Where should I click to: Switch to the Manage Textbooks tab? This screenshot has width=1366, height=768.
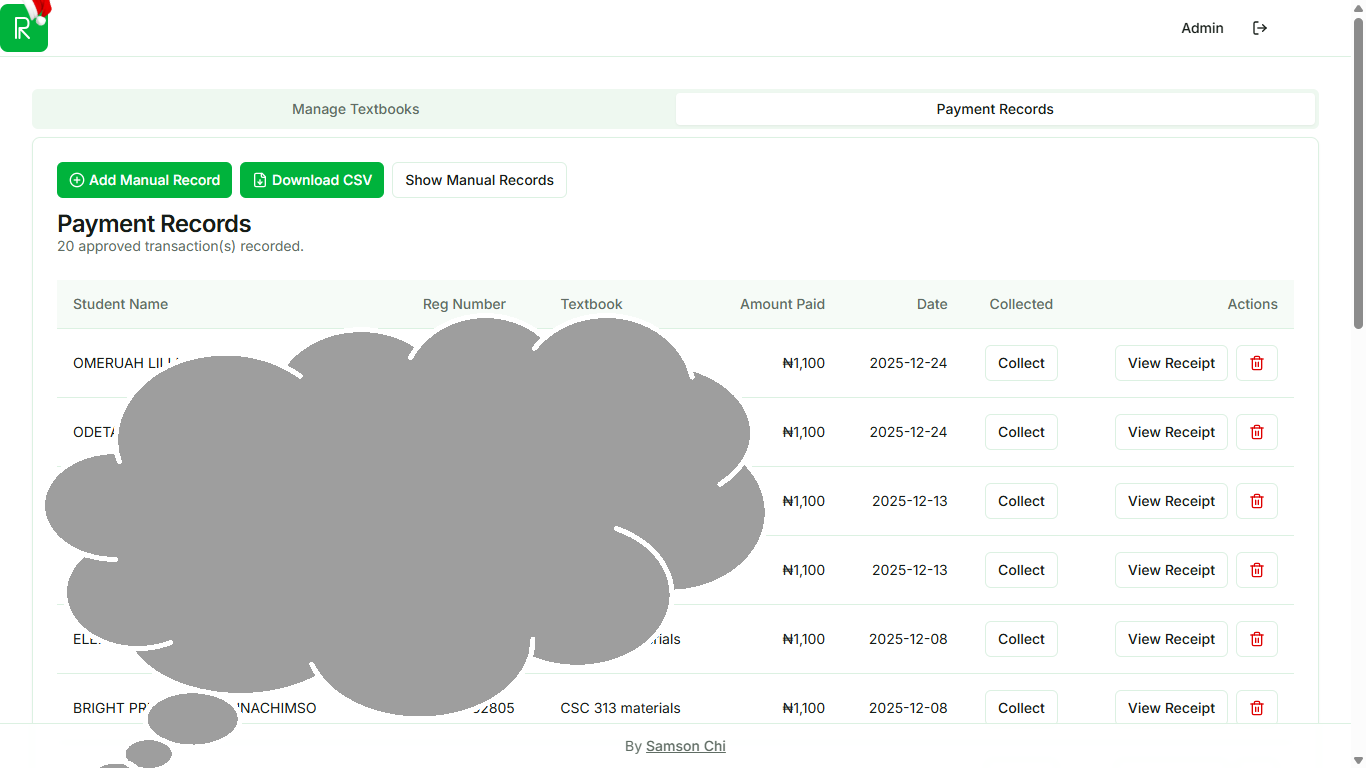click(355, 109)
